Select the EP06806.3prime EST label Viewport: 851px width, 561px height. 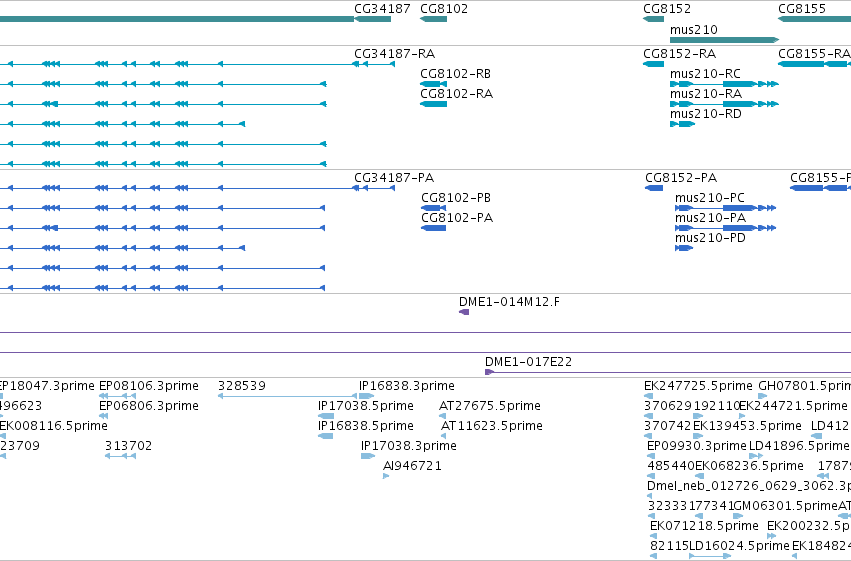149,406
